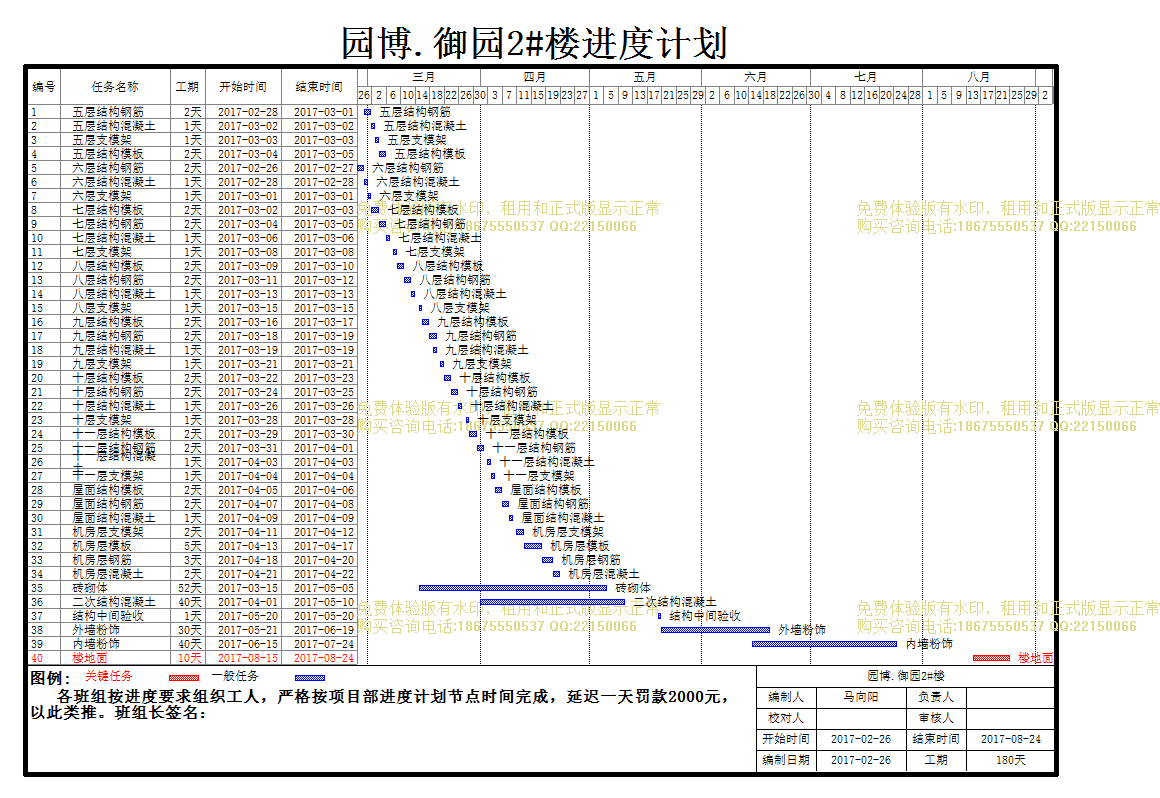The width and height of the screenshot is (1160, 798).
Task: Click the blue Gantt bar for 砖砌体
Action: 513,588
